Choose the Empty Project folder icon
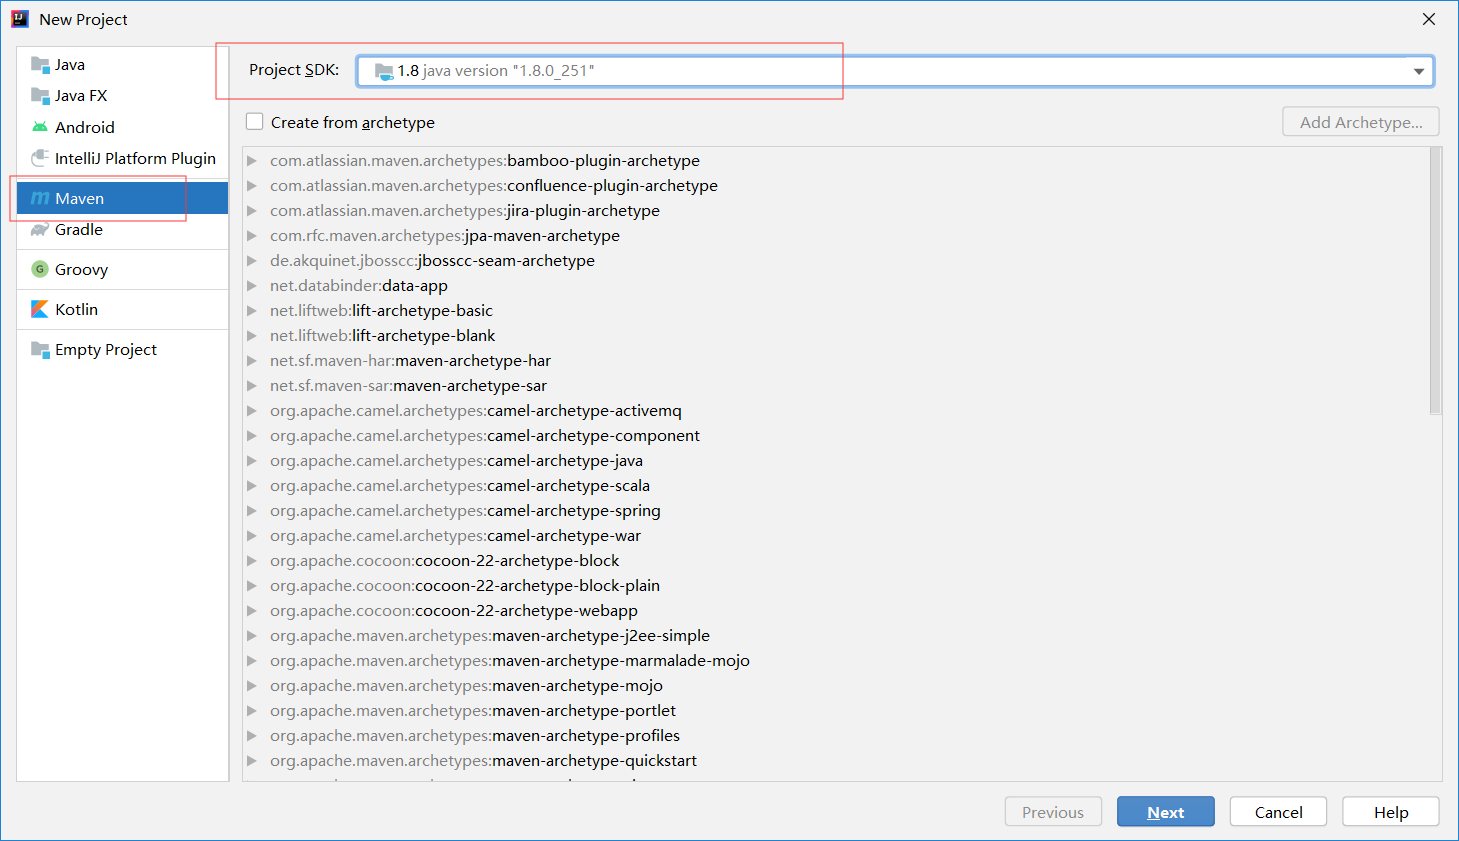Viewport: 1459px width, 841px height. pos(40,350)
